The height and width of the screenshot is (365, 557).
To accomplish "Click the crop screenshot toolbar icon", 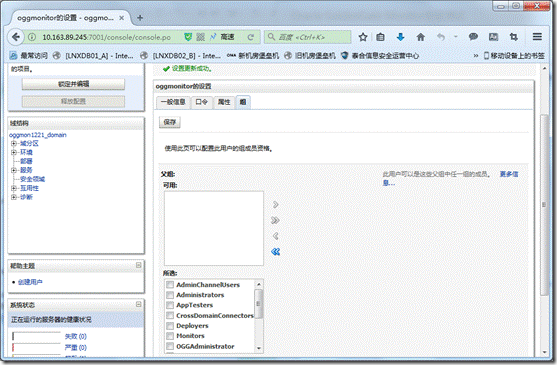I will 514,37.
